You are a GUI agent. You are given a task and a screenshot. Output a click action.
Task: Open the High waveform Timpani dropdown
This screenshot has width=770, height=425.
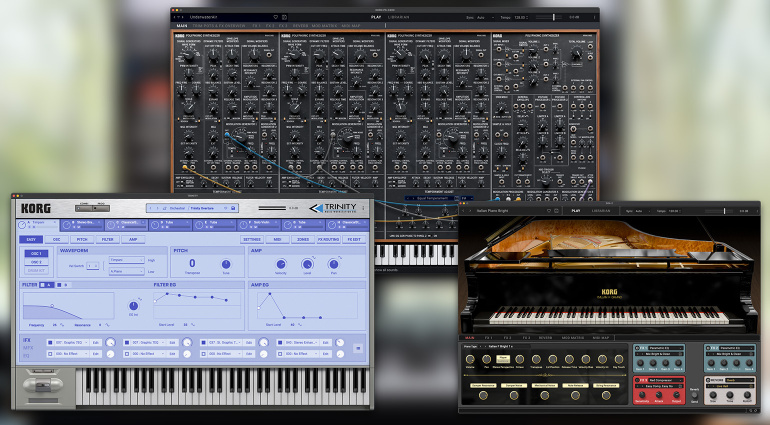(x=125, y=259)
